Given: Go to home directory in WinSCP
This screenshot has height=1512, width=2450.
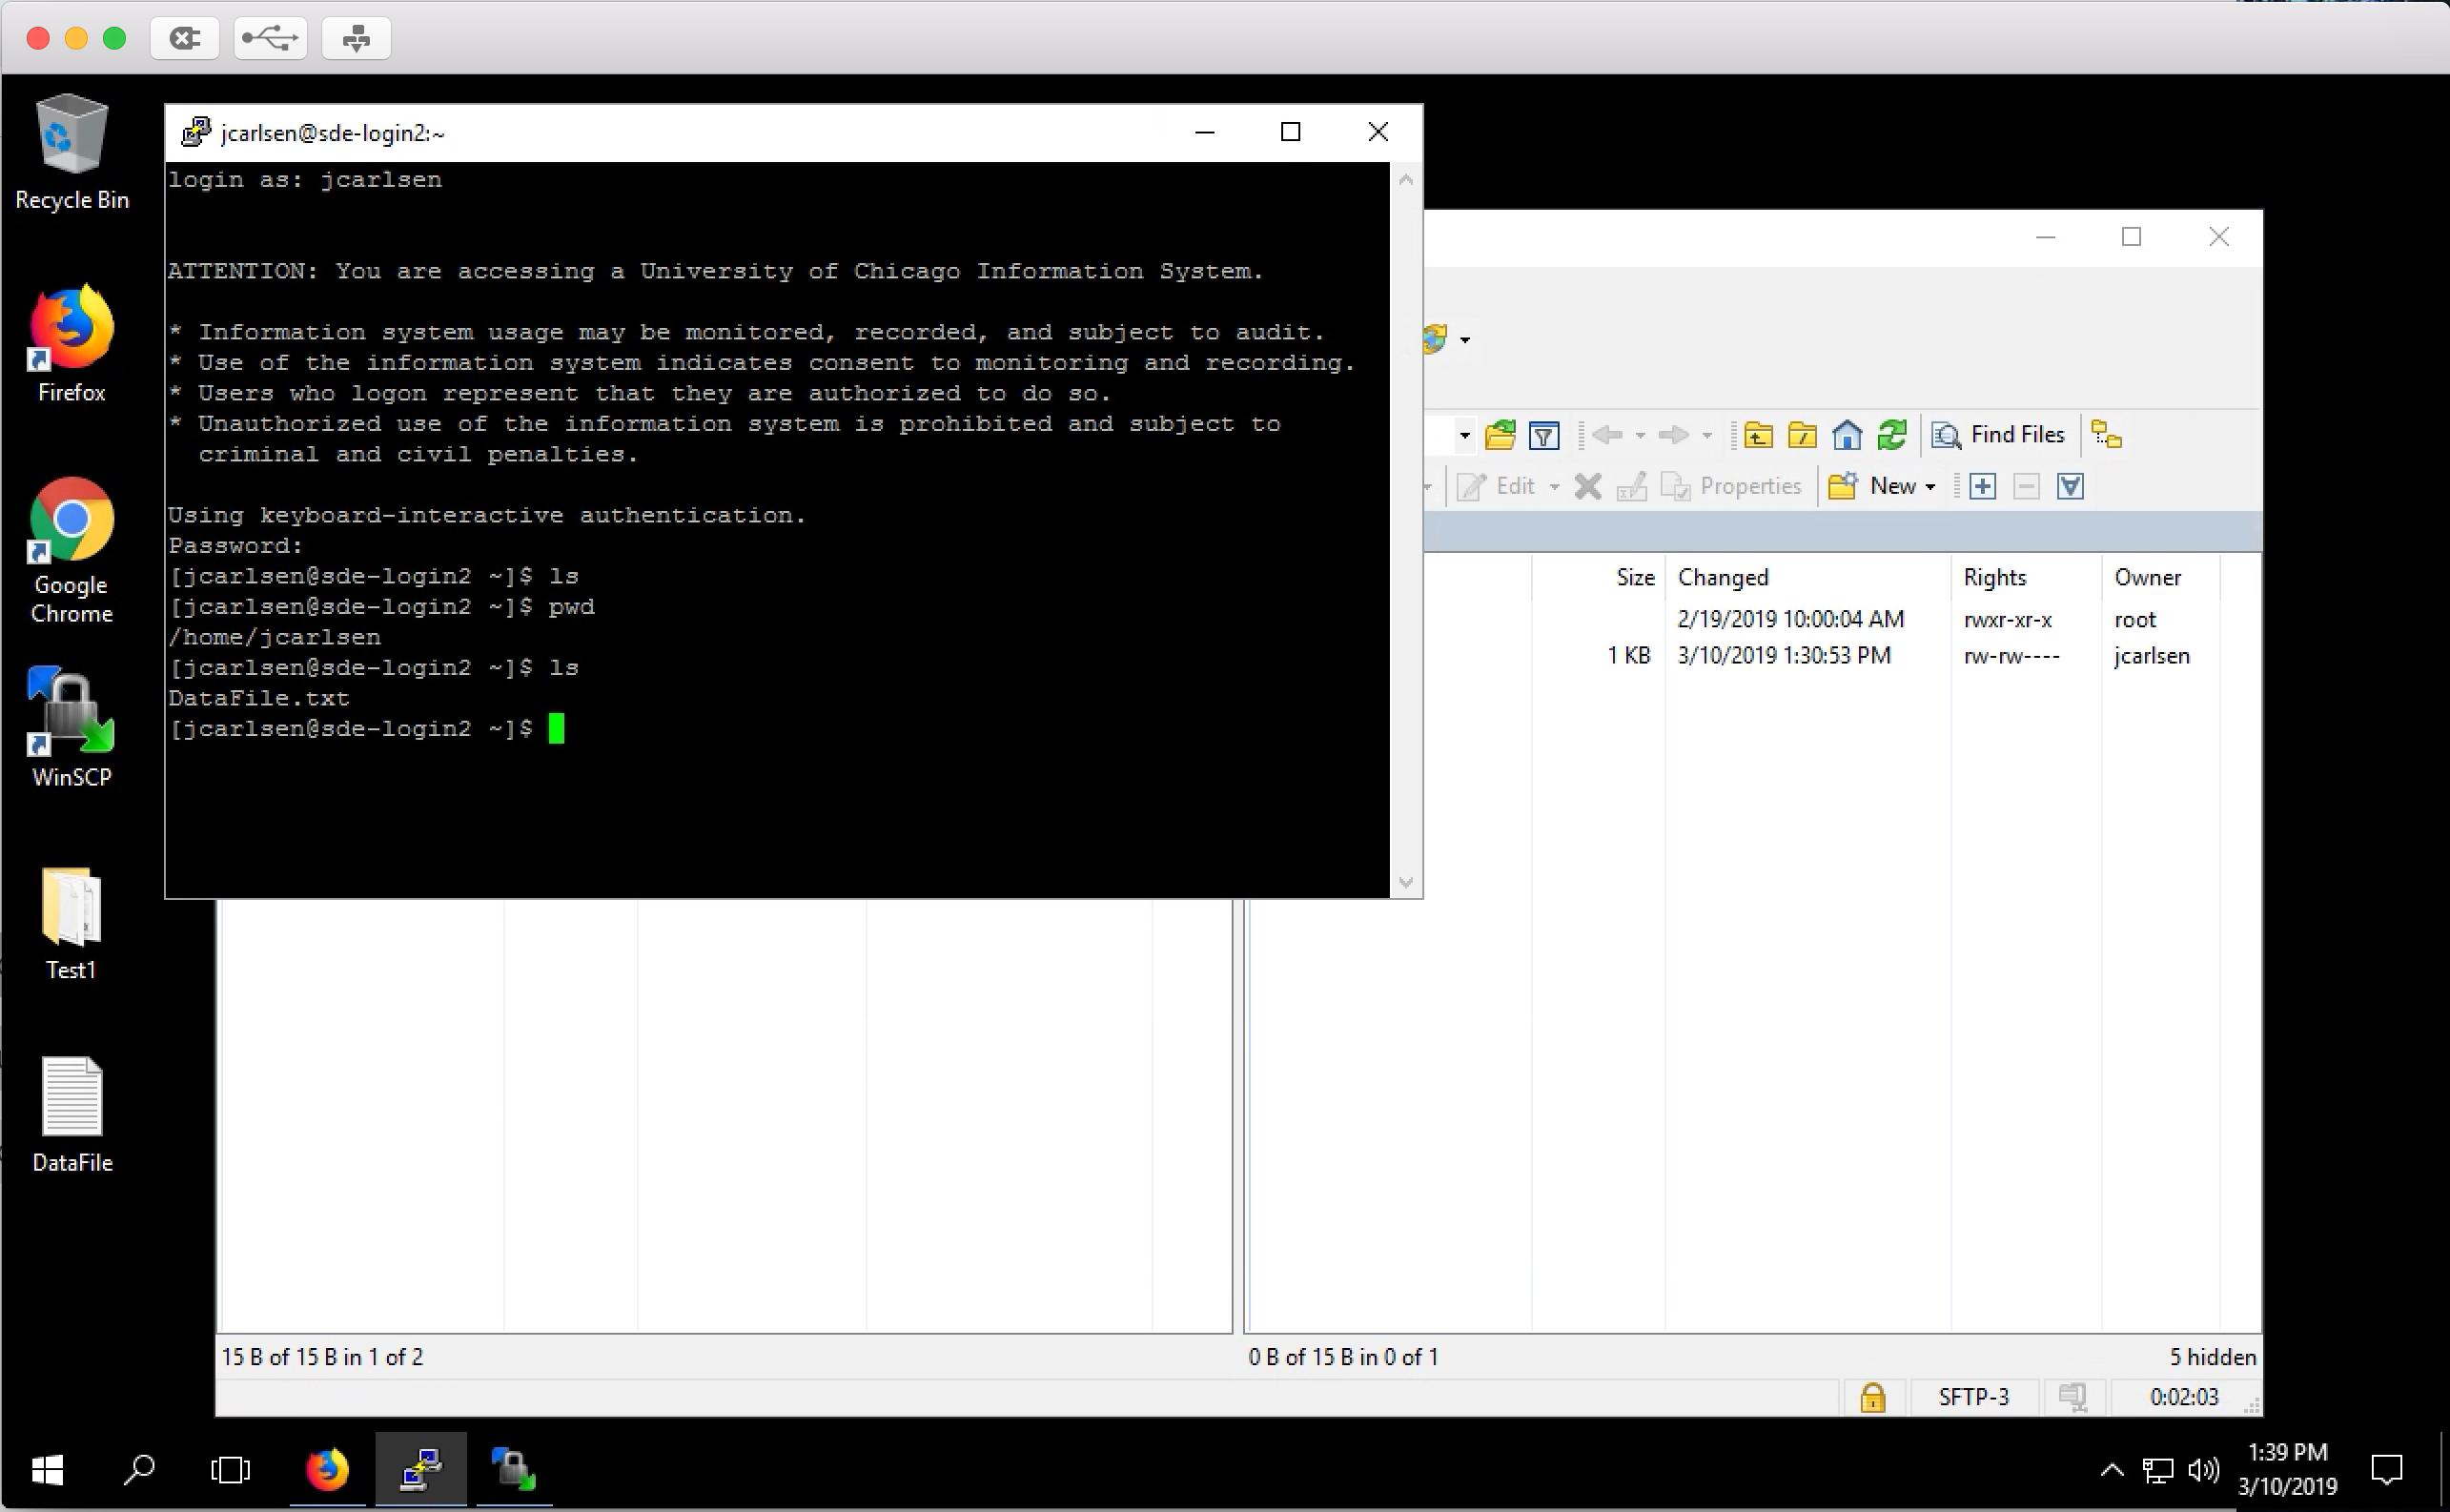Looking at the screenshot, I should (x=1847, y=435).
